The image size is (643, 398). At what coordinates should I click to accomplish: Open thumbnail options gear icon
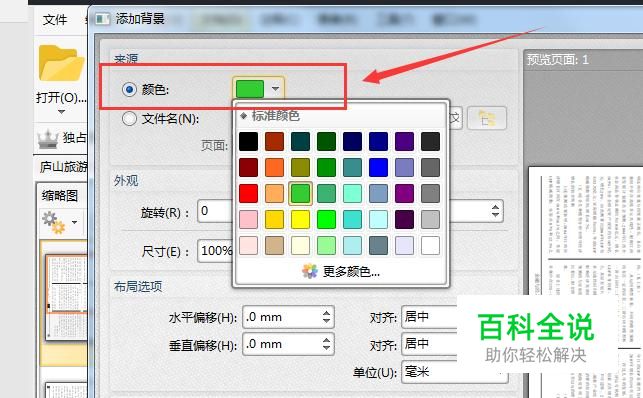(x=53, y=222)
